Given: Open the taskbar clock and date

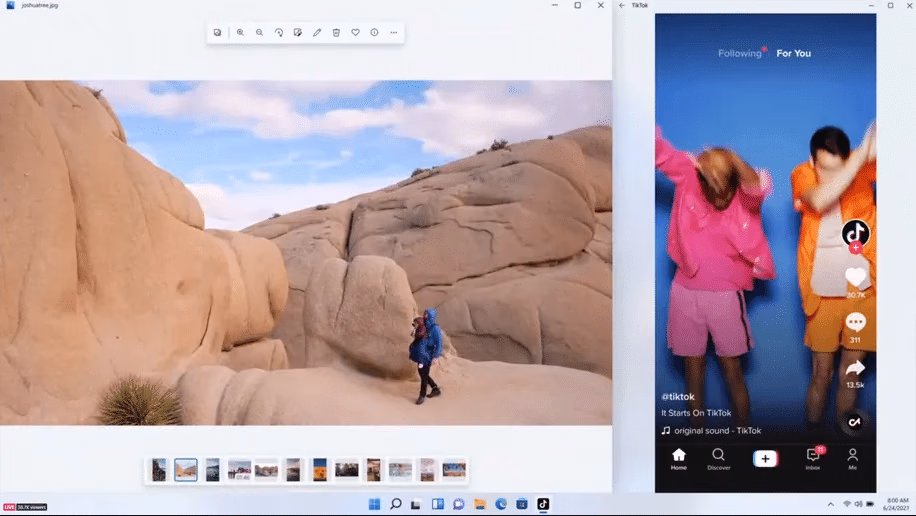Looking at the screenshot, I should 896,504.
